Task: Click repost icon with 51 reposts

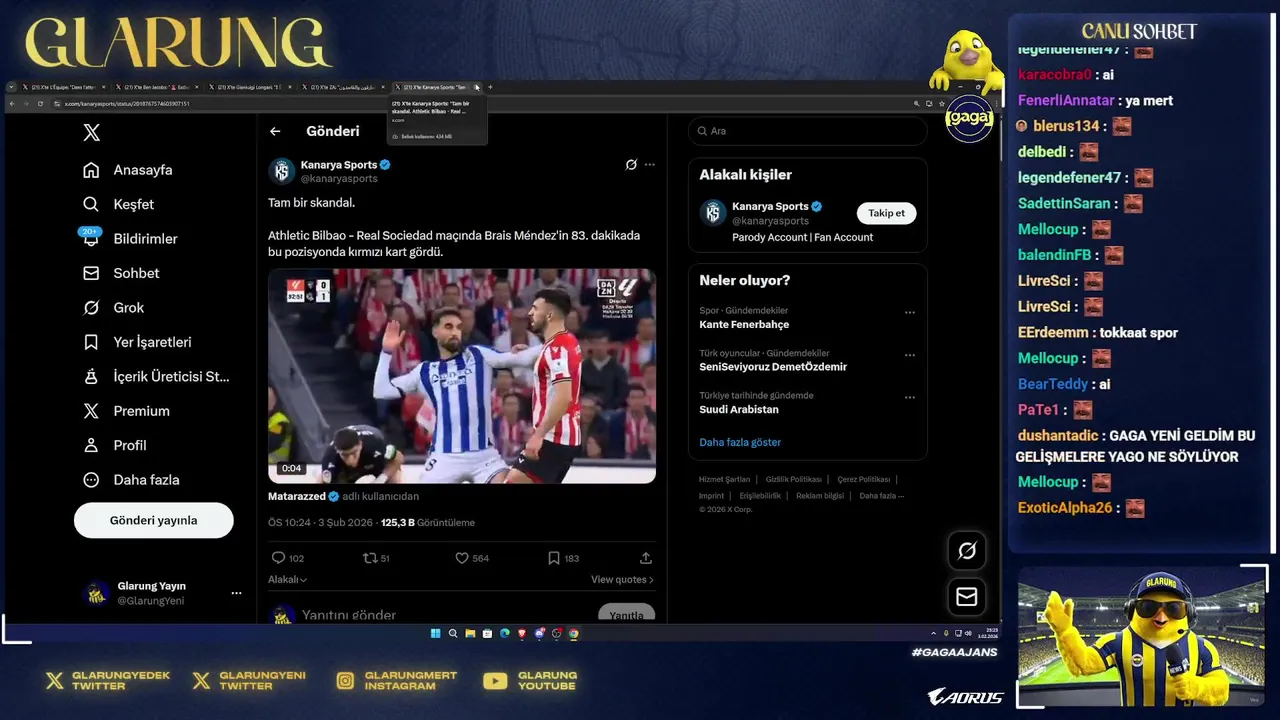Action: pyautogui.click(x=369, y=558)
